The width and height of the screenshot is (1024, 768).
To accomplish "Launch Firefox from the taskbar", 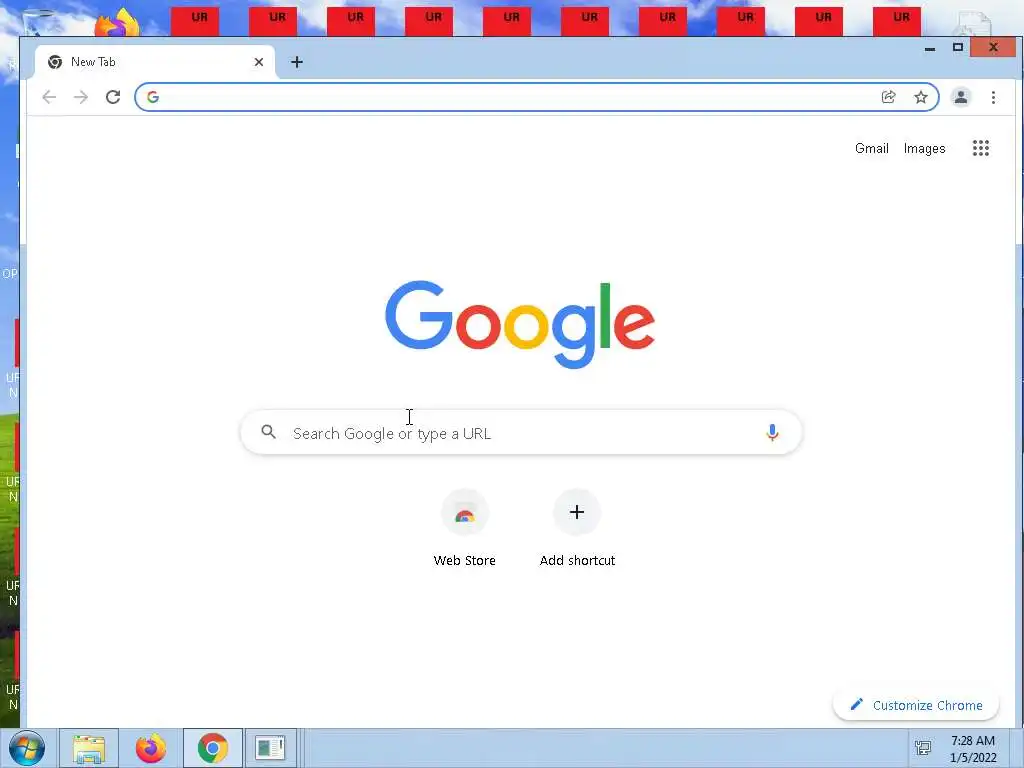I will point(151,748).
